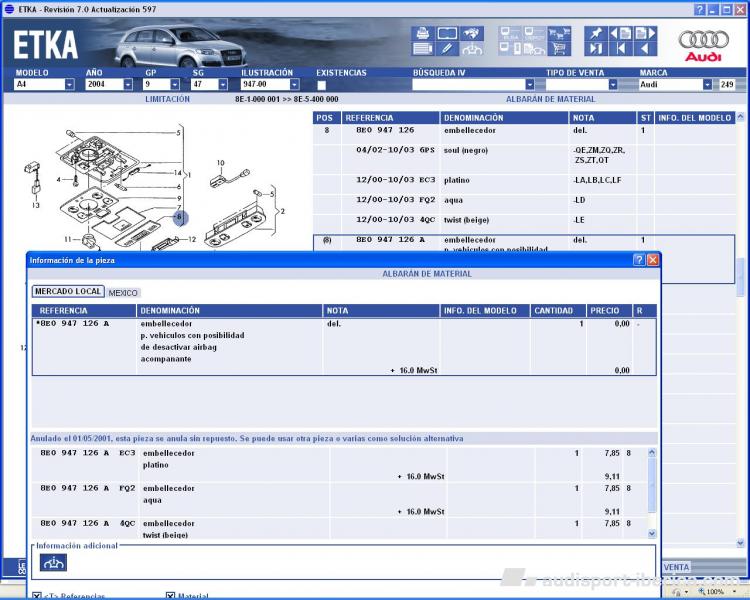The width and height of the screenshot is (750, 600).
Task: Click the multiple shopping carts icon
Action: tap(559, 33)
